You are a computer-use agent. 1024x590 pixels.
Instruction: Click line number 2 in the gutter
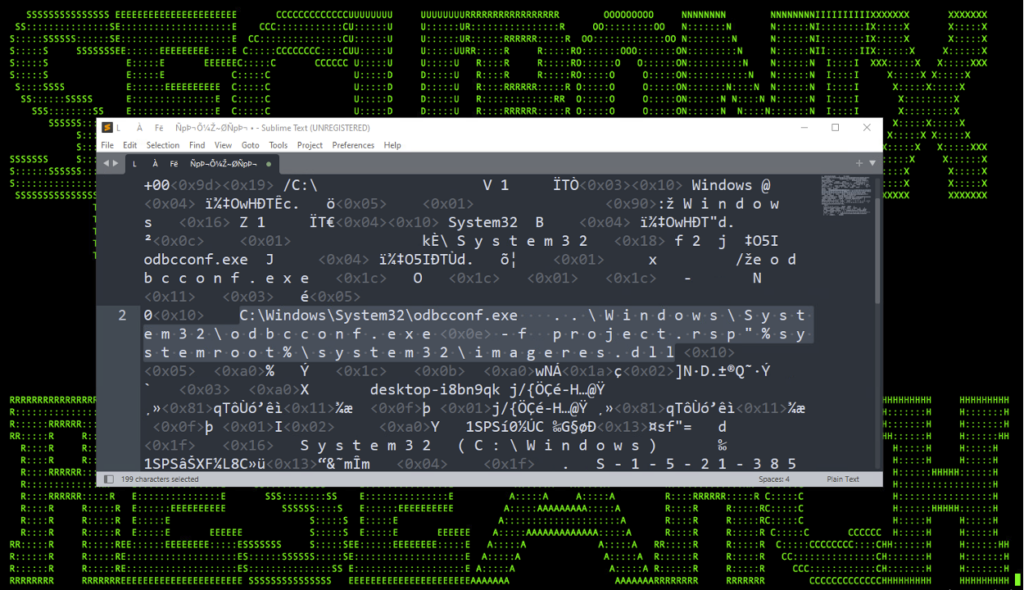click(122, 315)
